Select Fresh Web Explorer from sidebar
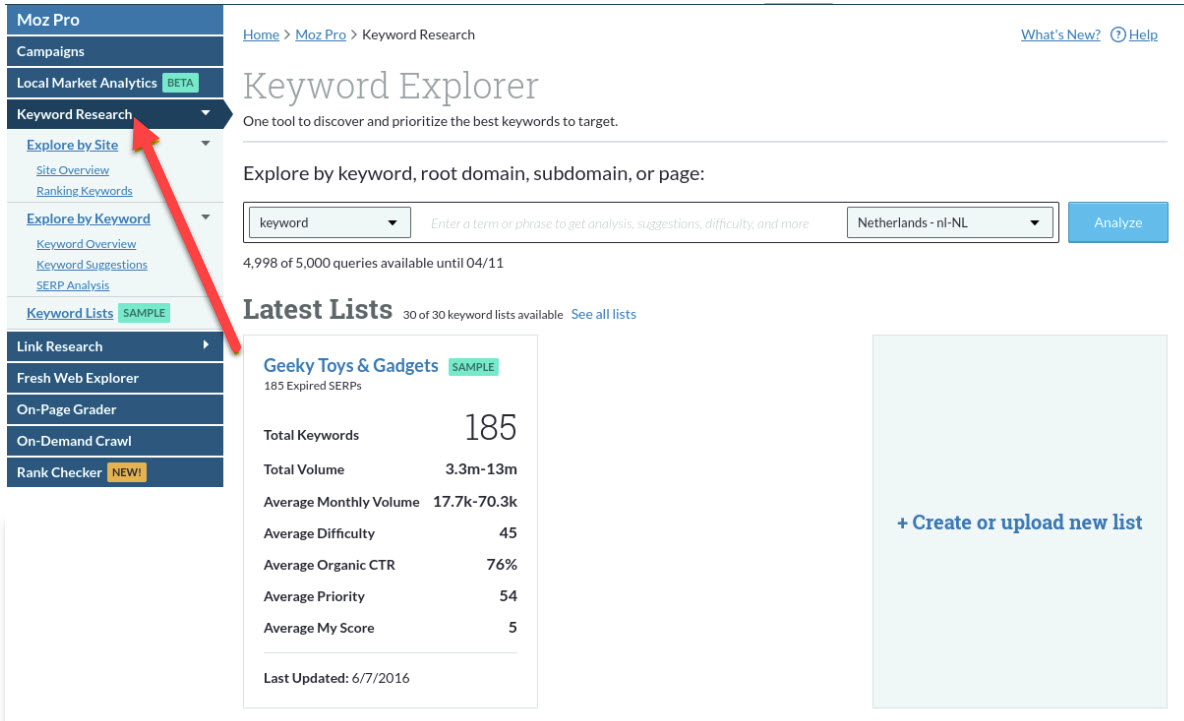1184x721 pixels. tap(78, 378)
